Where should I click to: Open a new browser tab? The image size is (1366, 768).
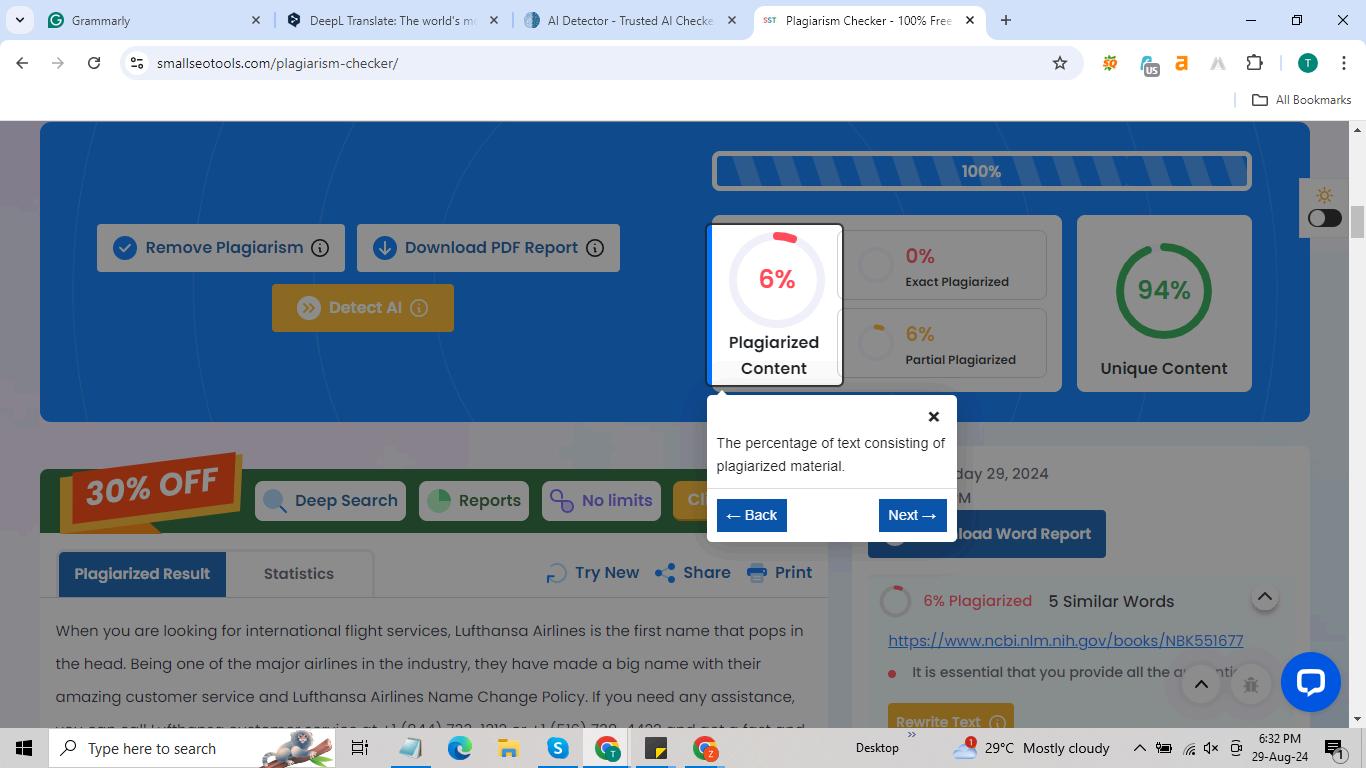(1006, 20)
